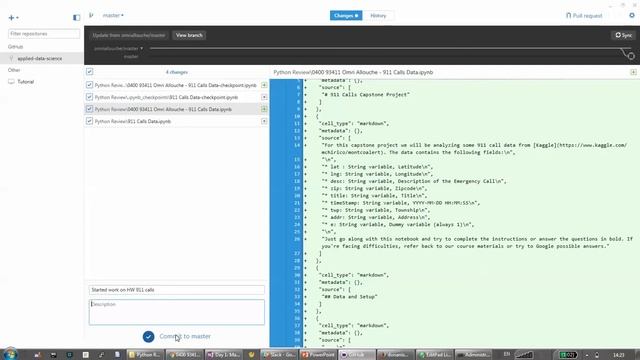
Task: Open the add repository plus menu
Action: [x=13, y=18]
